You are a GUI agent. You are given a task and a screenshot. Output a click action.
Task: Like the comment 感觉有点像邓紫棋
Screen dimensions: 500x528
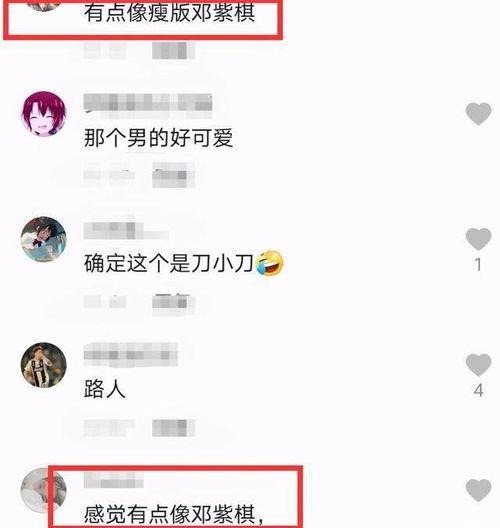(x=478, y=490)
